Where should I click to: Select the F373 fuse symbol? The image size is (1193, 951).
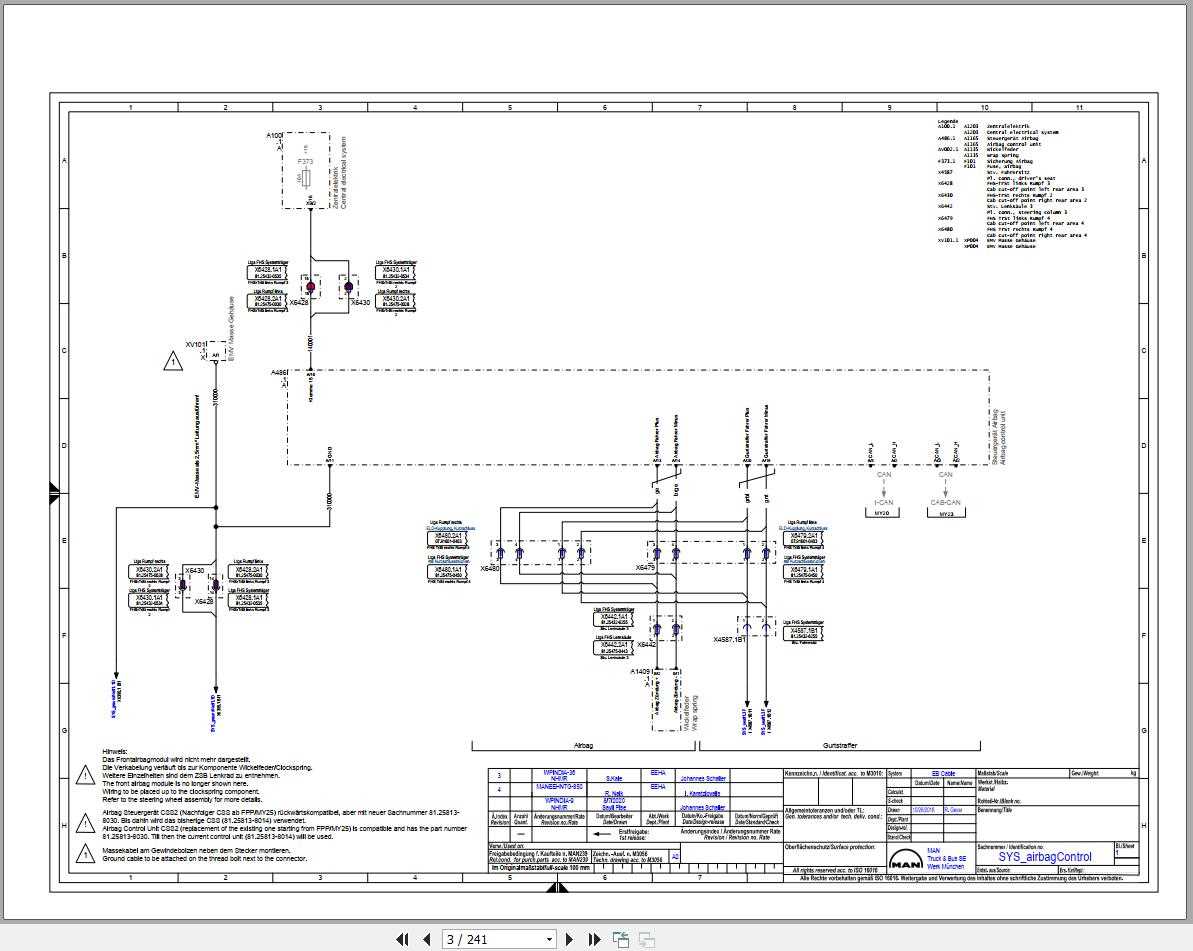305,178
